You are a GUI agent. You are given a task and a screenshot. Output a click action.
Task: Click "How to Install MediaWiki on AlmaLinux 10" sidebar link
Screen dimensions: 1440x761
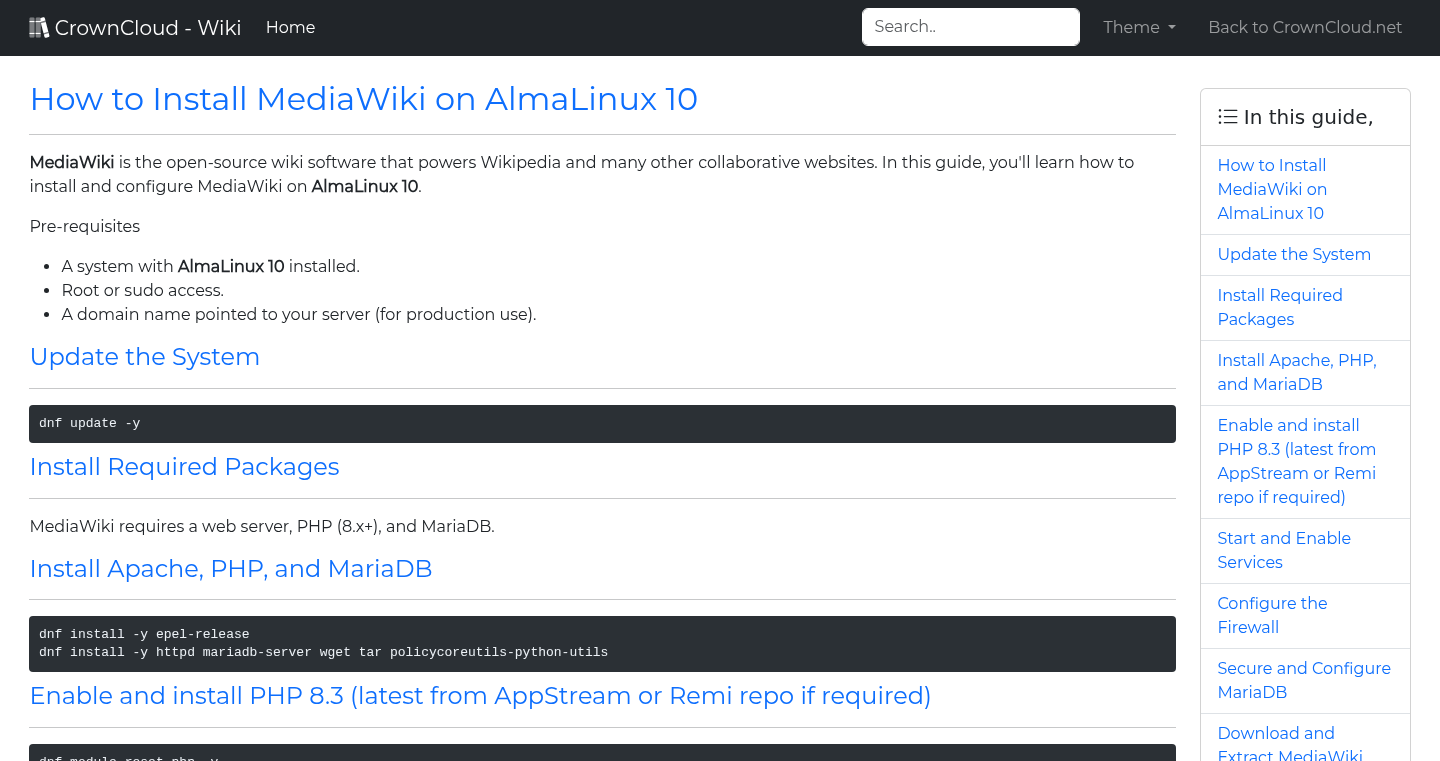point(1272,189)
